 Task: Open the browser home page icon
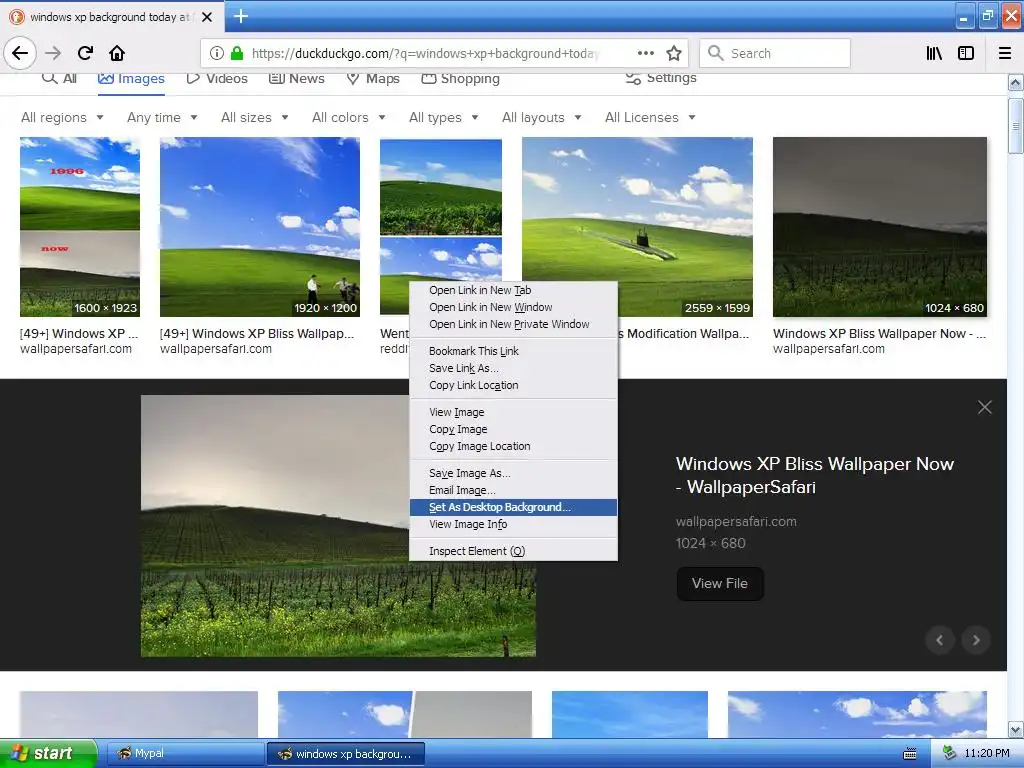click(117, 53)
